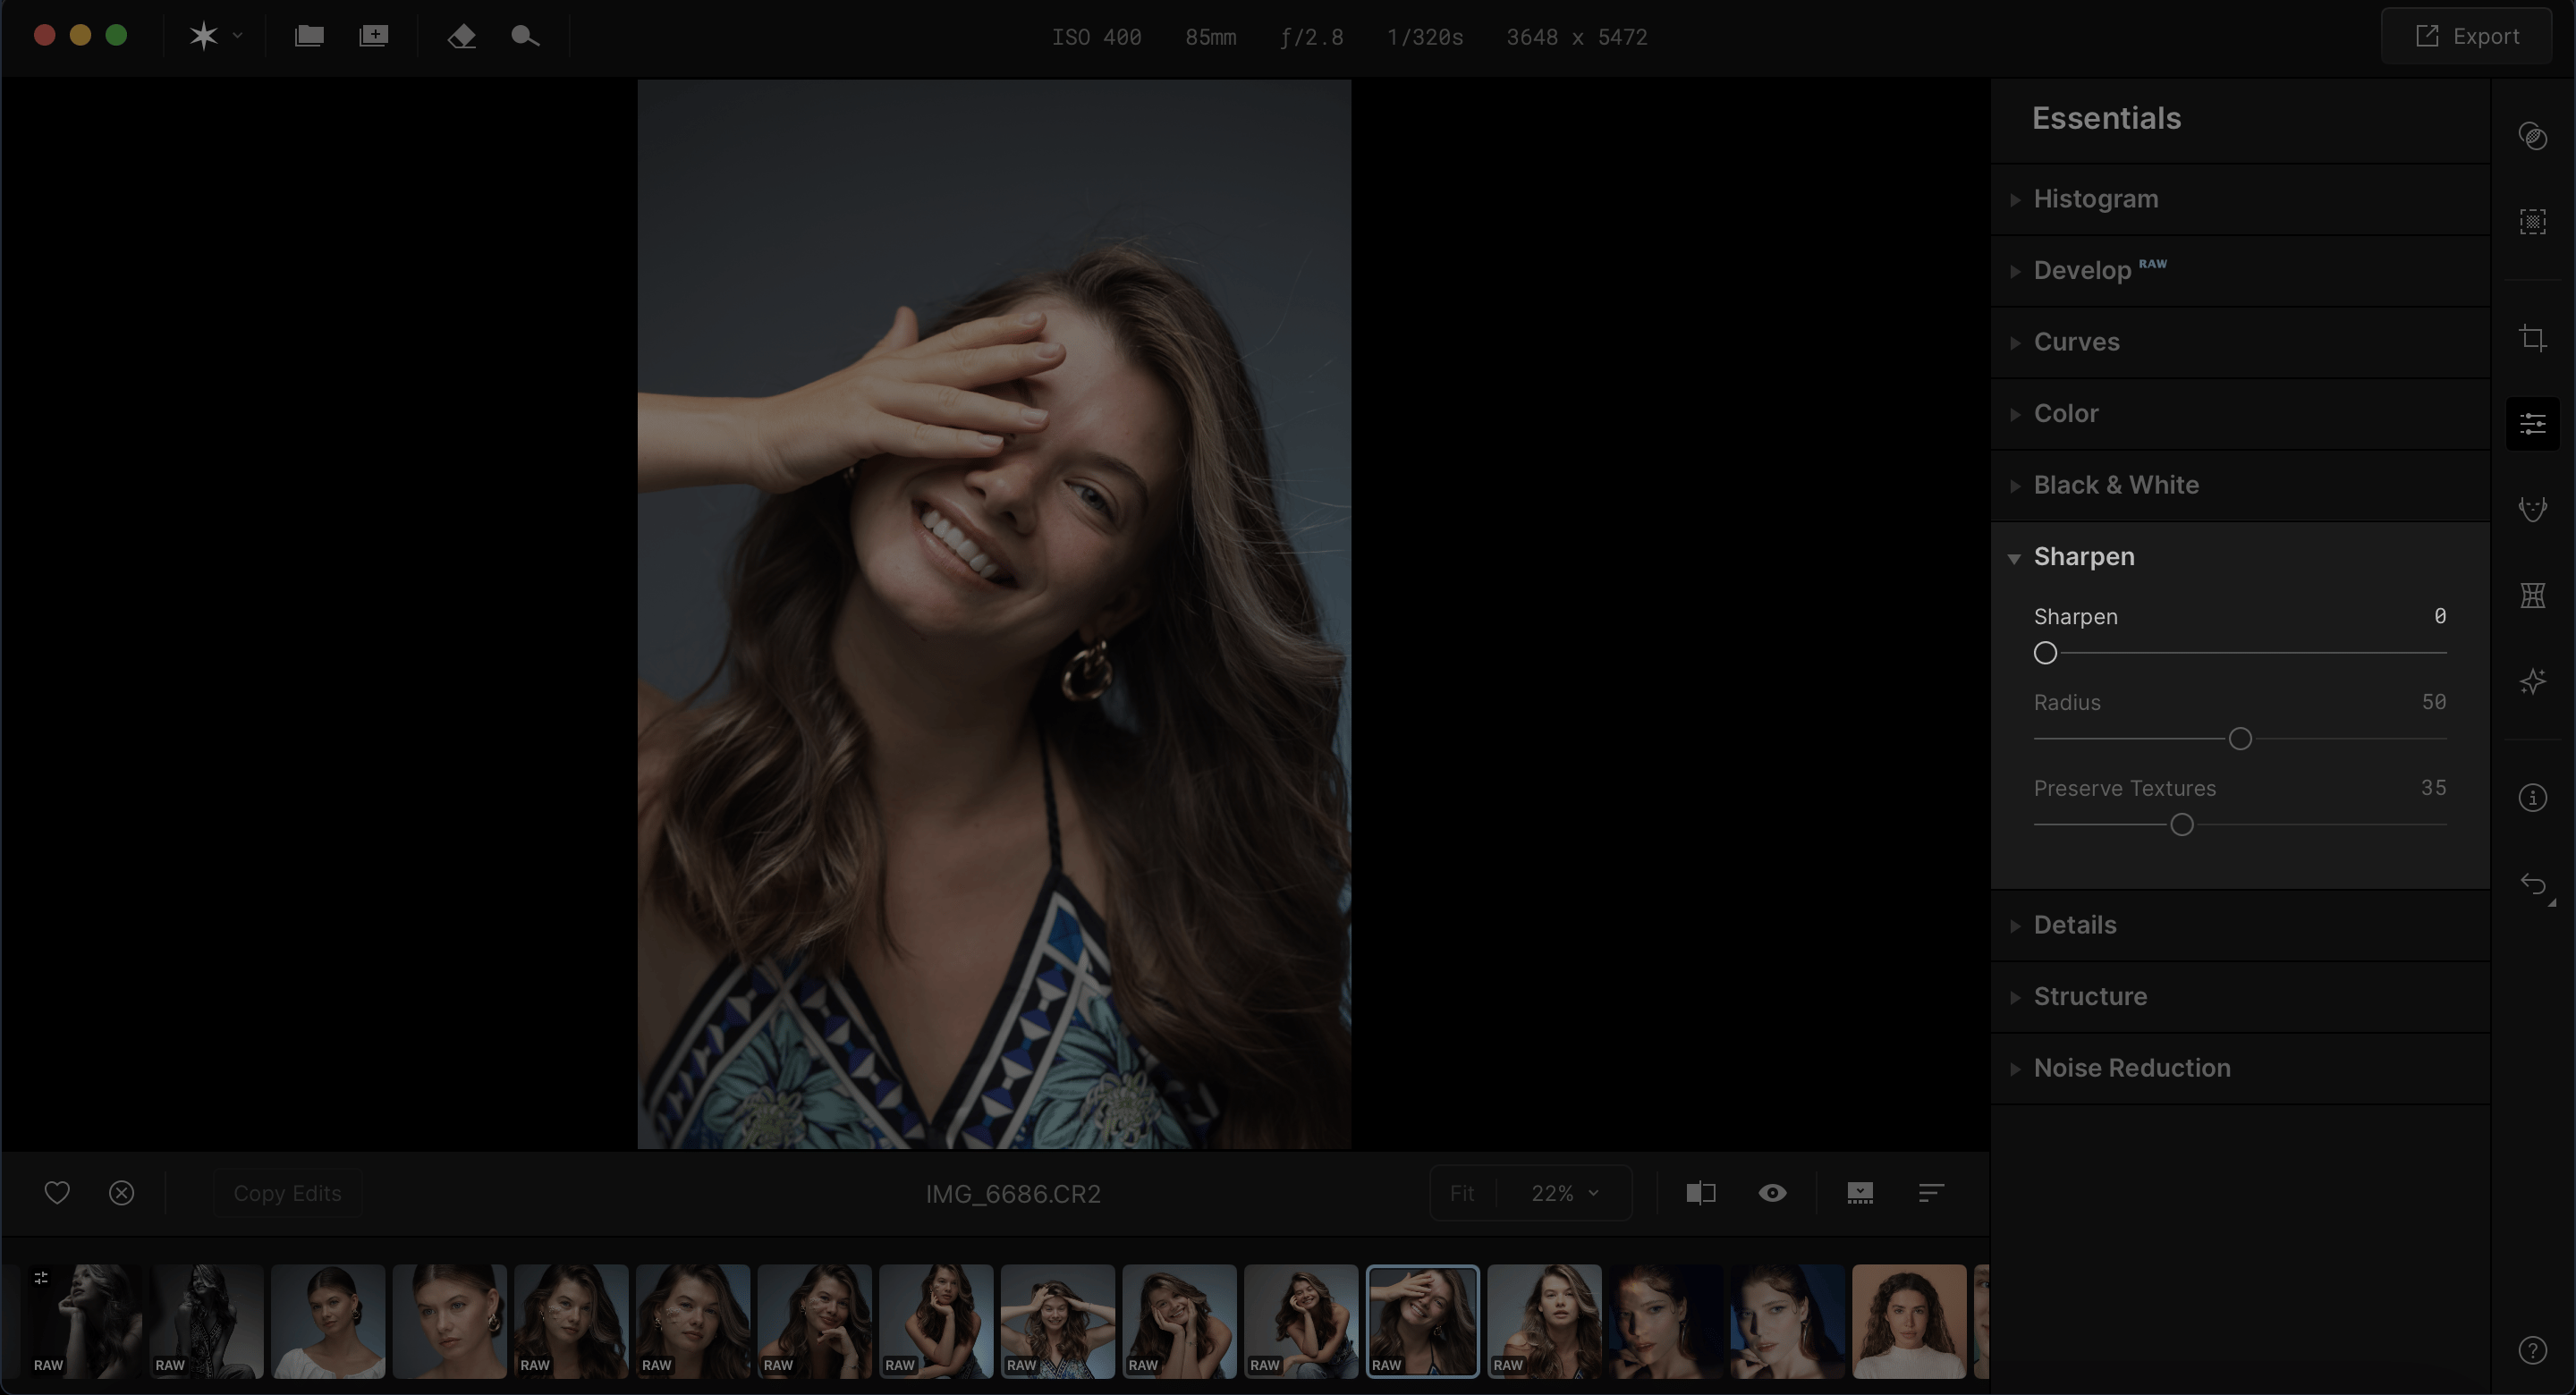The width and height of the screenshot is (2576, 1395).
Task: Click the Radius slider handle
Action: [2240, 739]
